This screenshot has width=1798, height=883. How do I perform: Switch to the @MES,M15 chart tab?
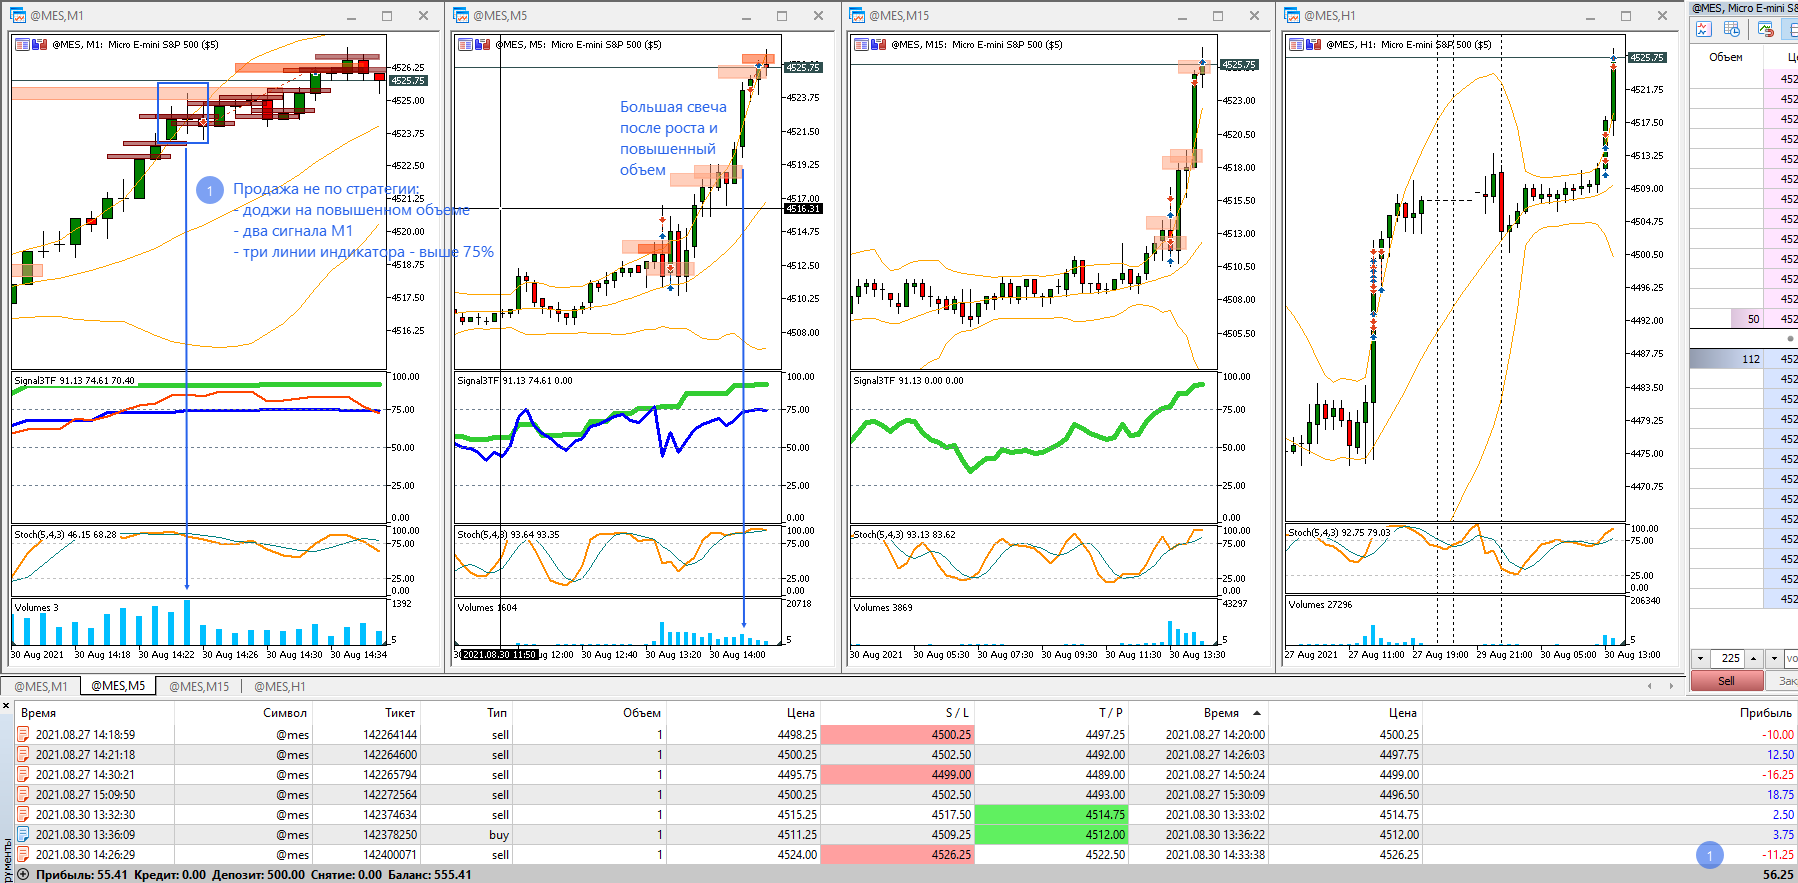point(199,686)
